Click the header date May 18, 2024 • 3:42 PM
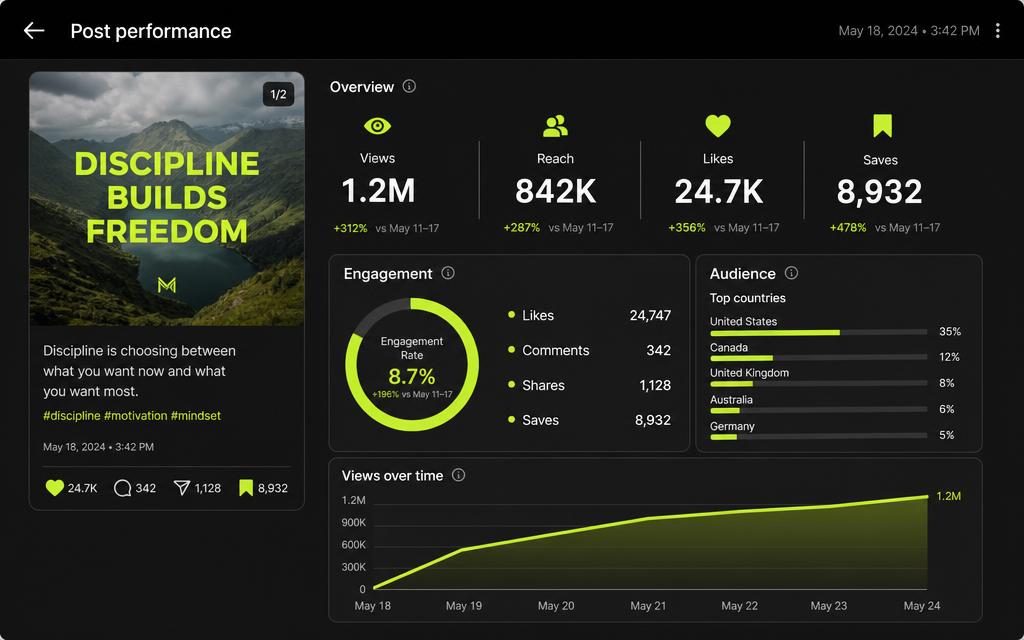The image size is (1024, 640). (x=909, y=31)
